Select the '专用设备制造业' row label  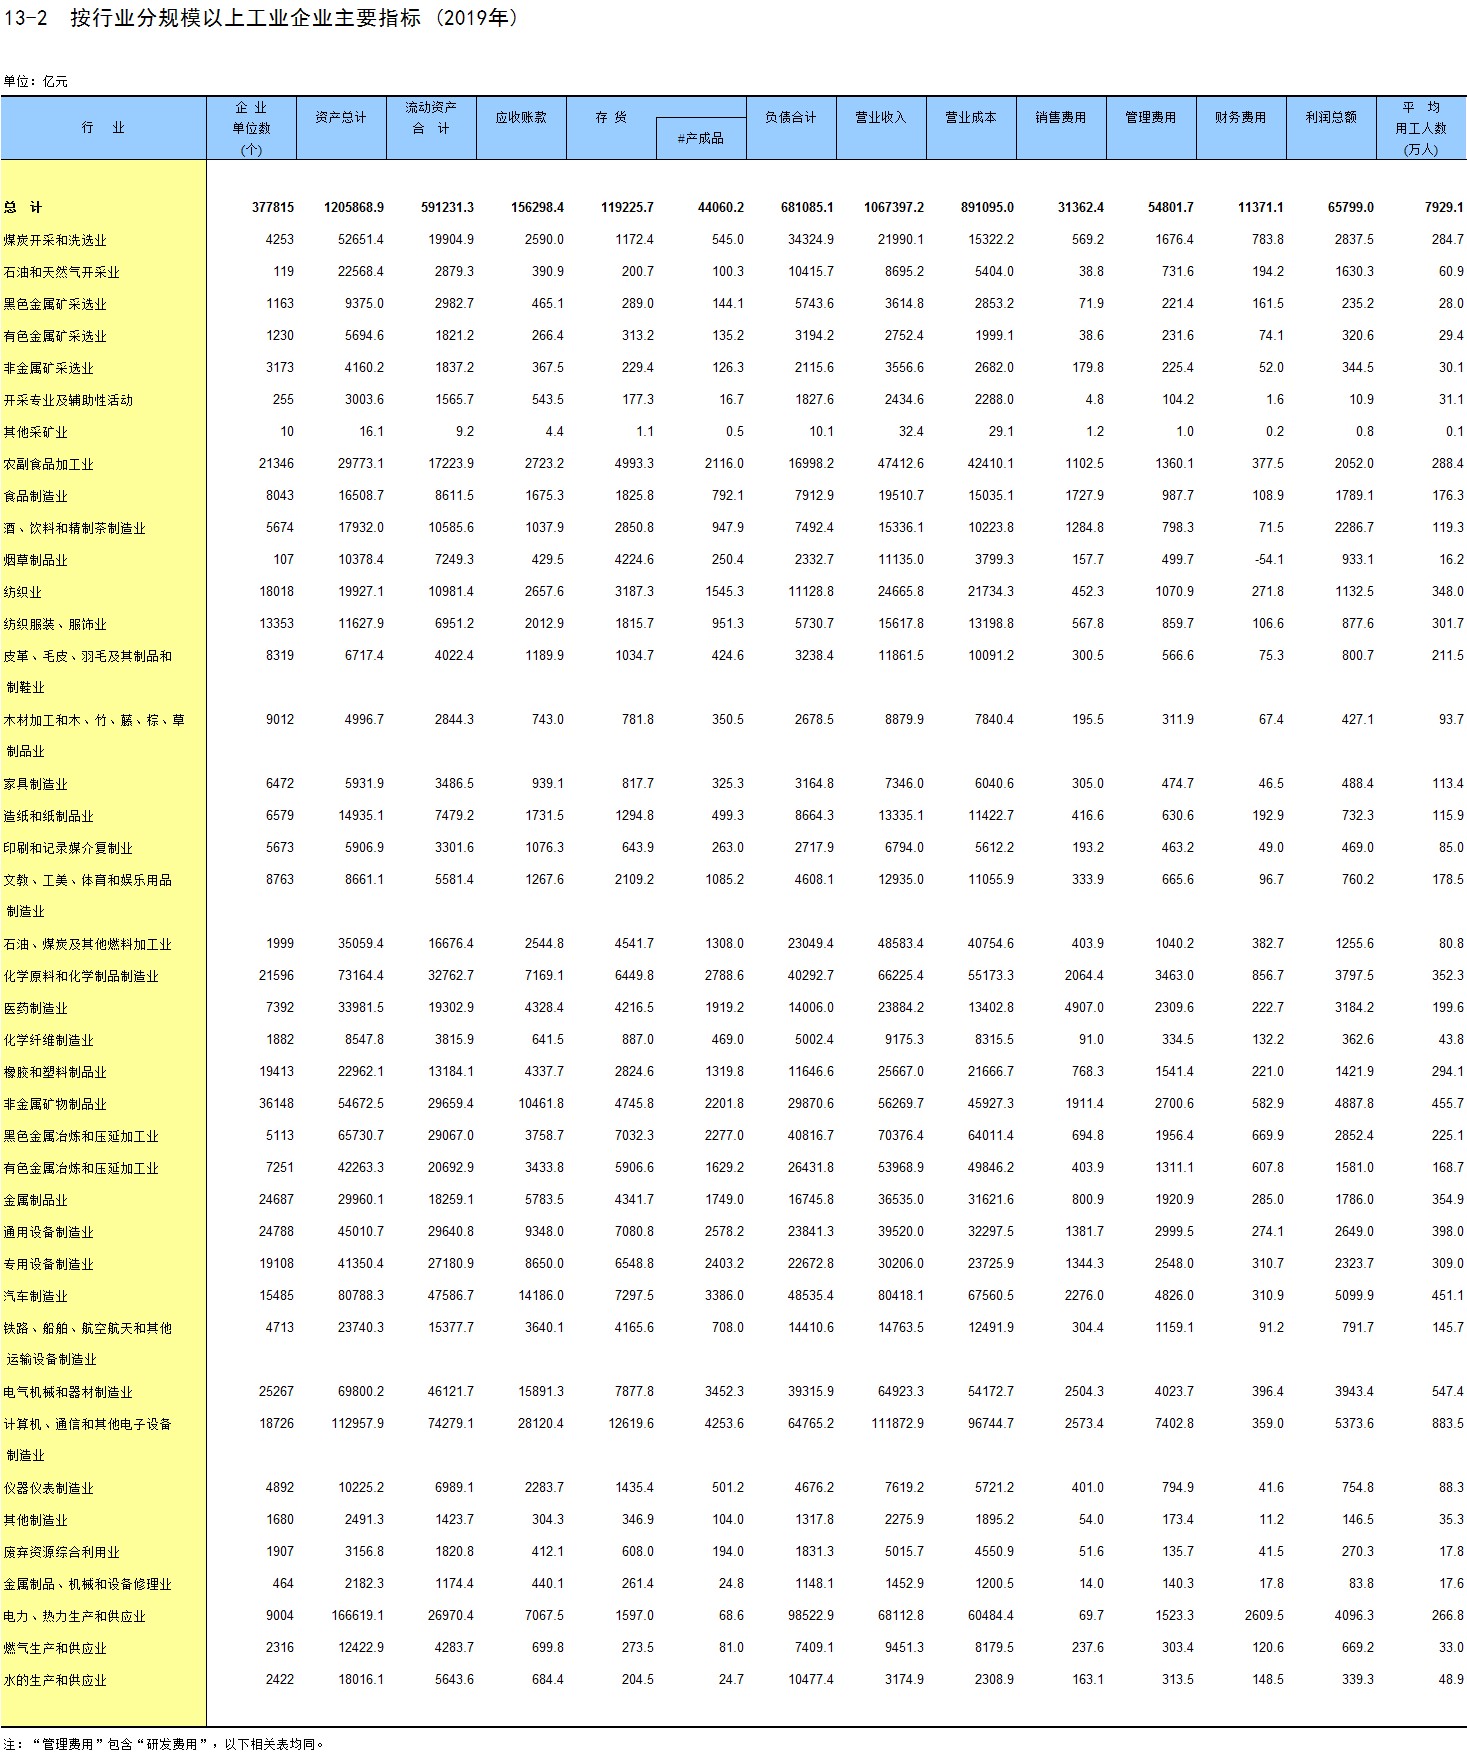pyautogui.click(x=48, y=1264)
